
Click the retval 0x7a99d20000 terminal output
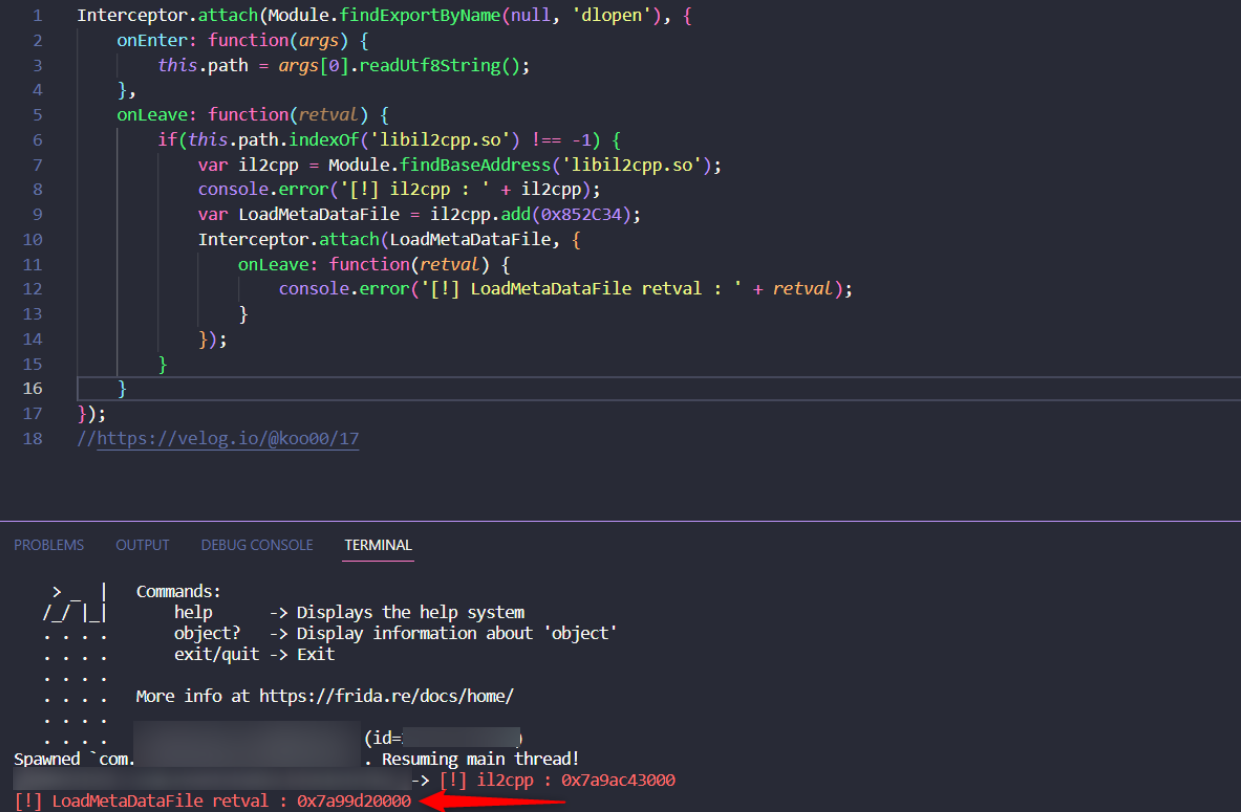tap(354, 801)
